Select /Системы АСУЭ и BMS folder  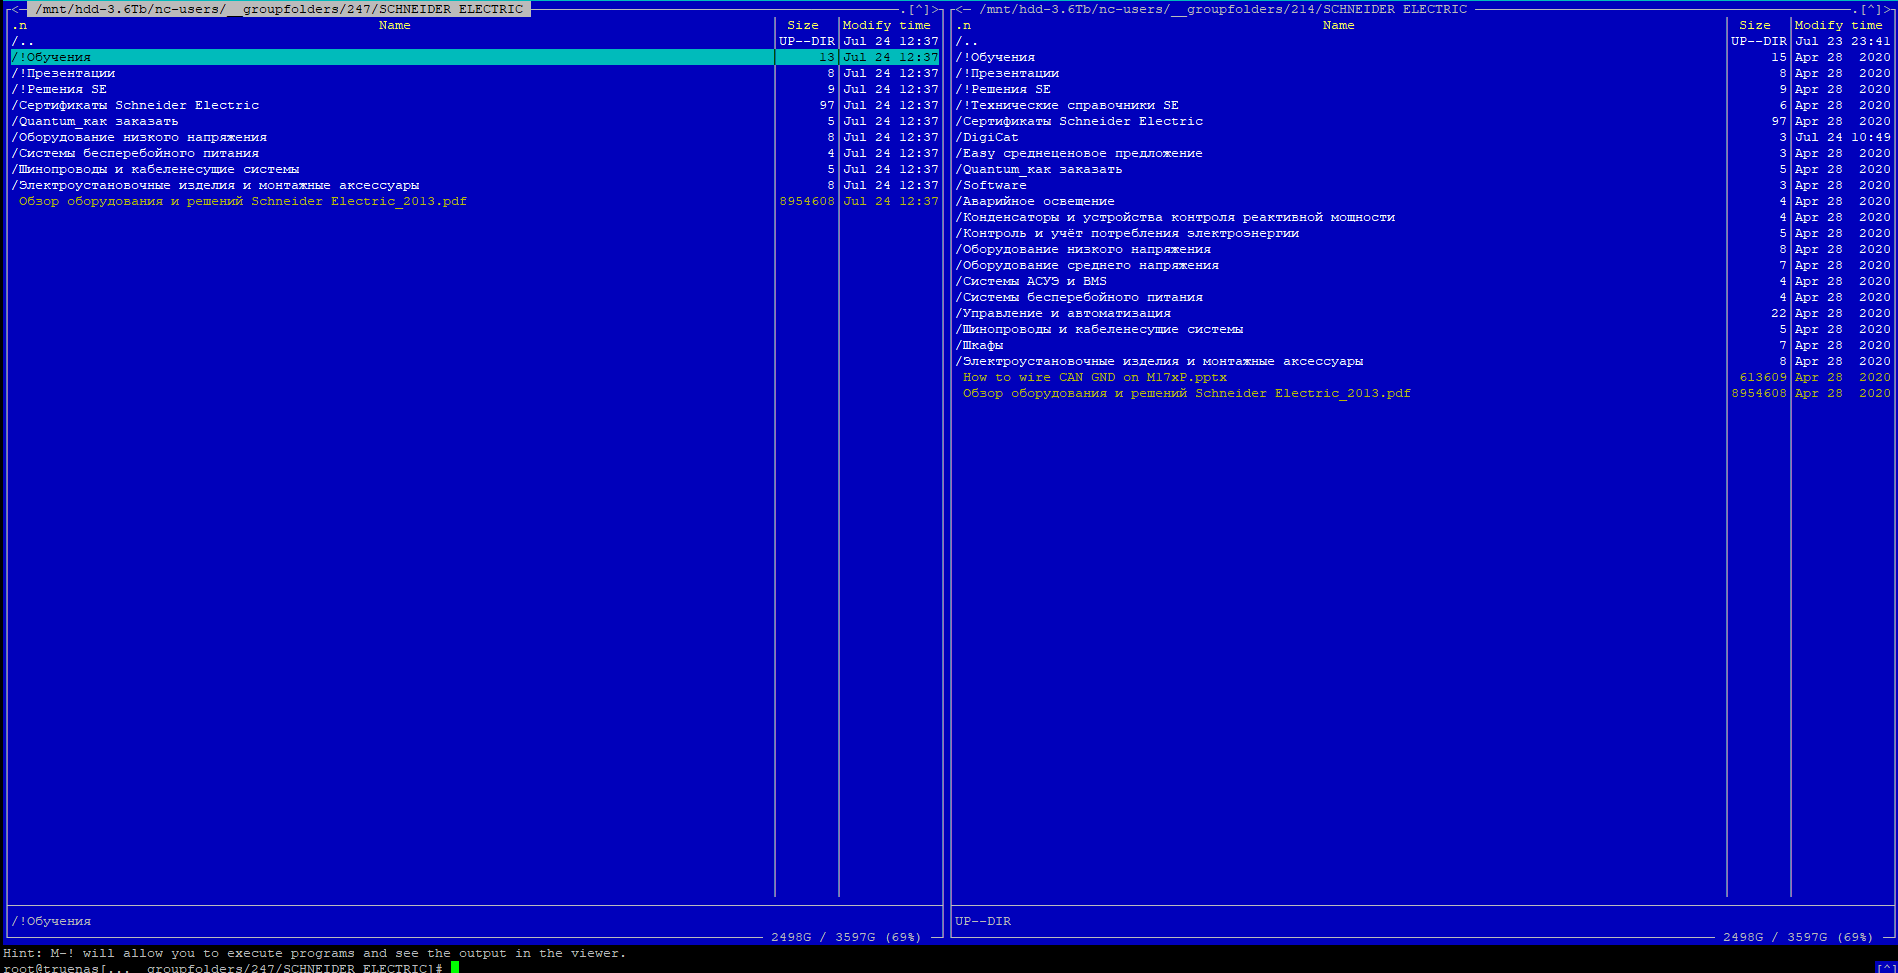coord(1423,281)
